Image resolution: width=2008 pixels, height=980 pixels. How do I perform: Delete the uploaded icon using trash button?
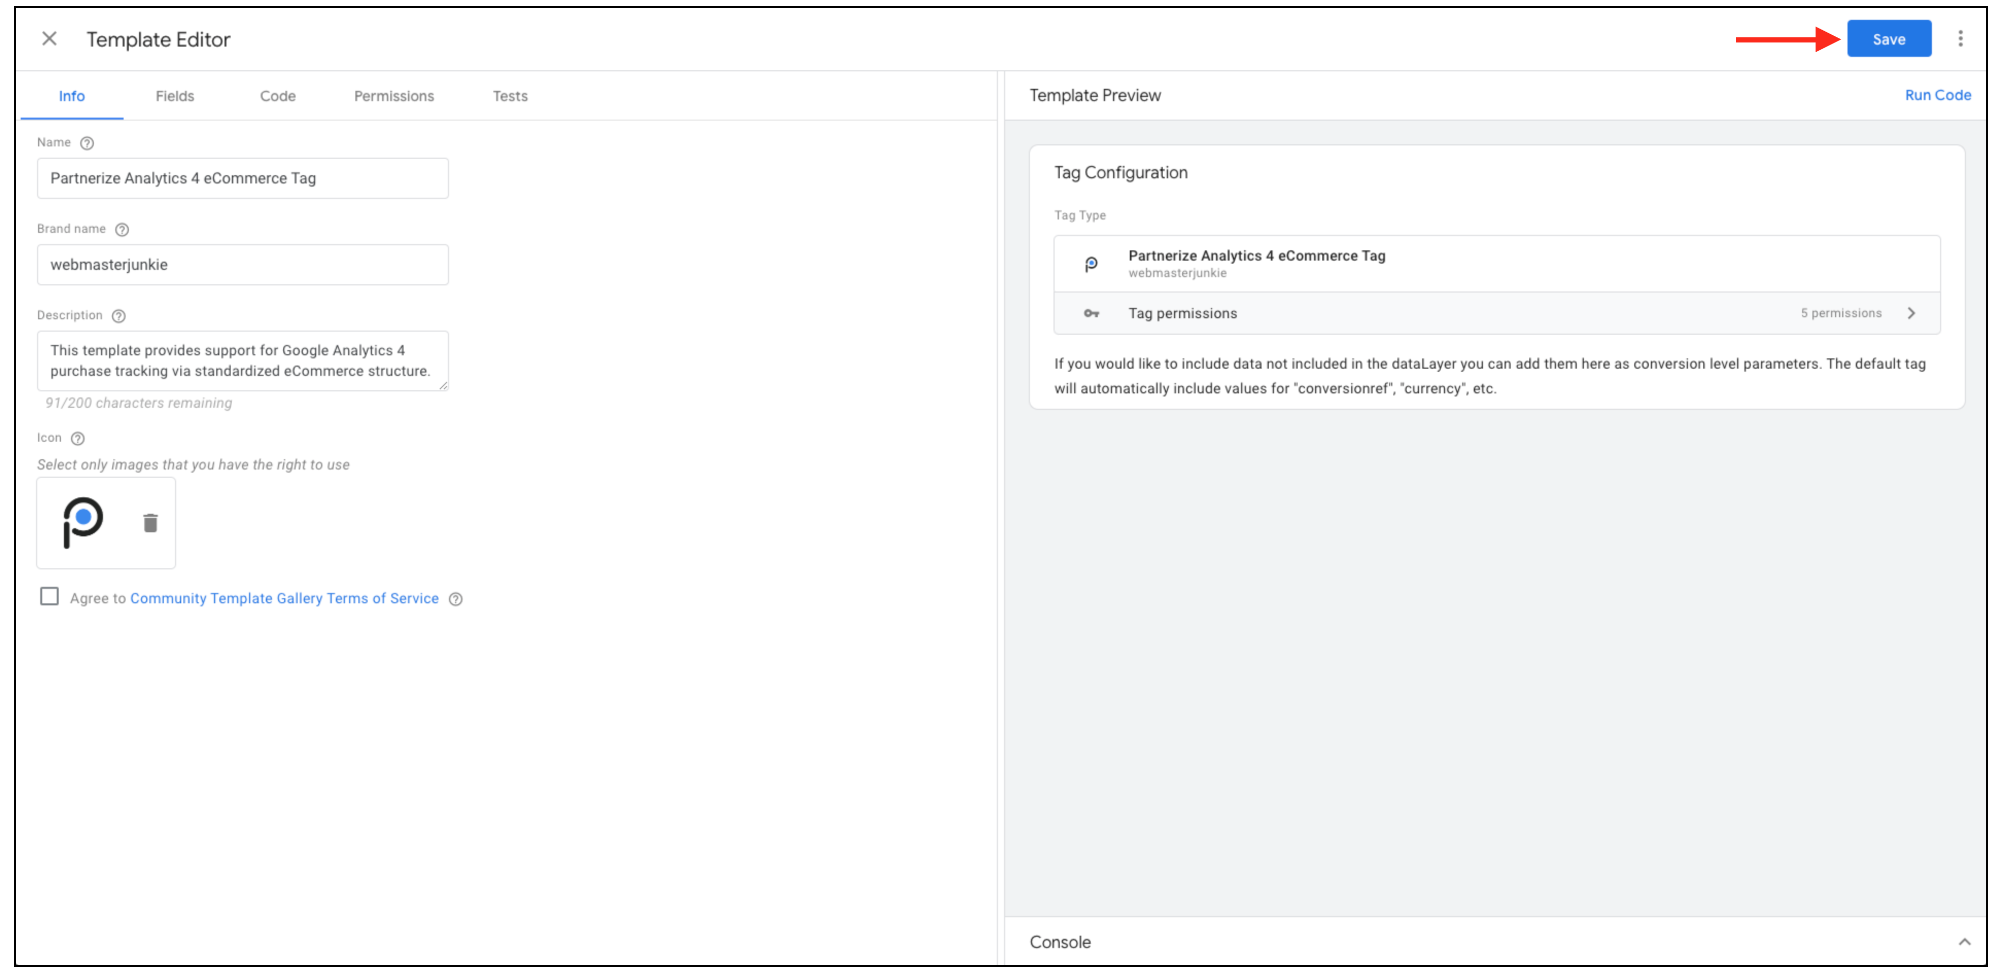click(x=150, y=523)
